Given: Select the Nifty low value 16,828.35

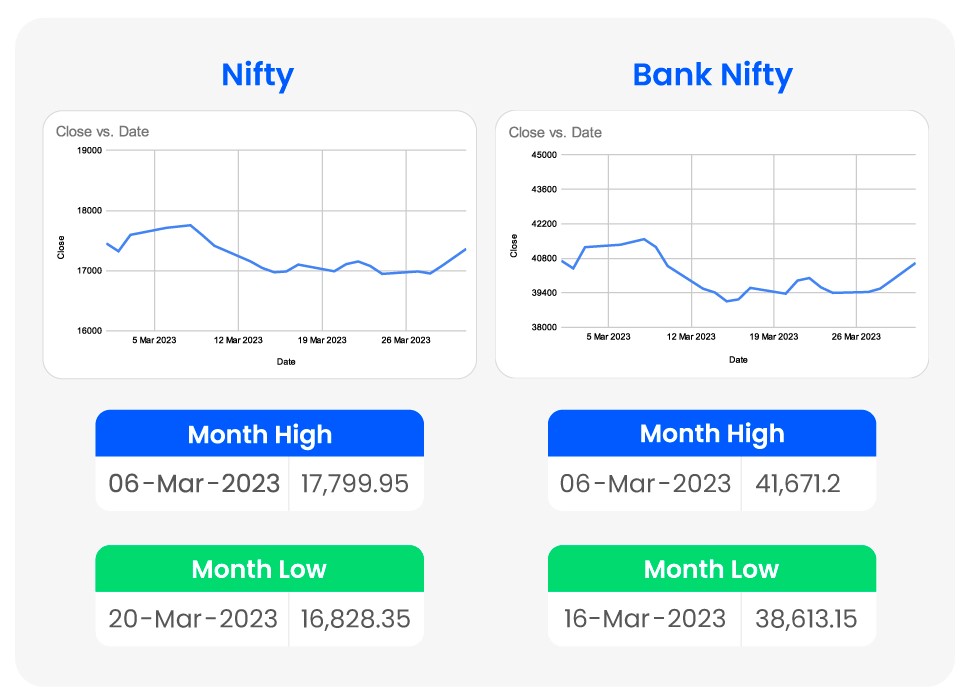Looking at the screenshot, I should pos(355,619).
